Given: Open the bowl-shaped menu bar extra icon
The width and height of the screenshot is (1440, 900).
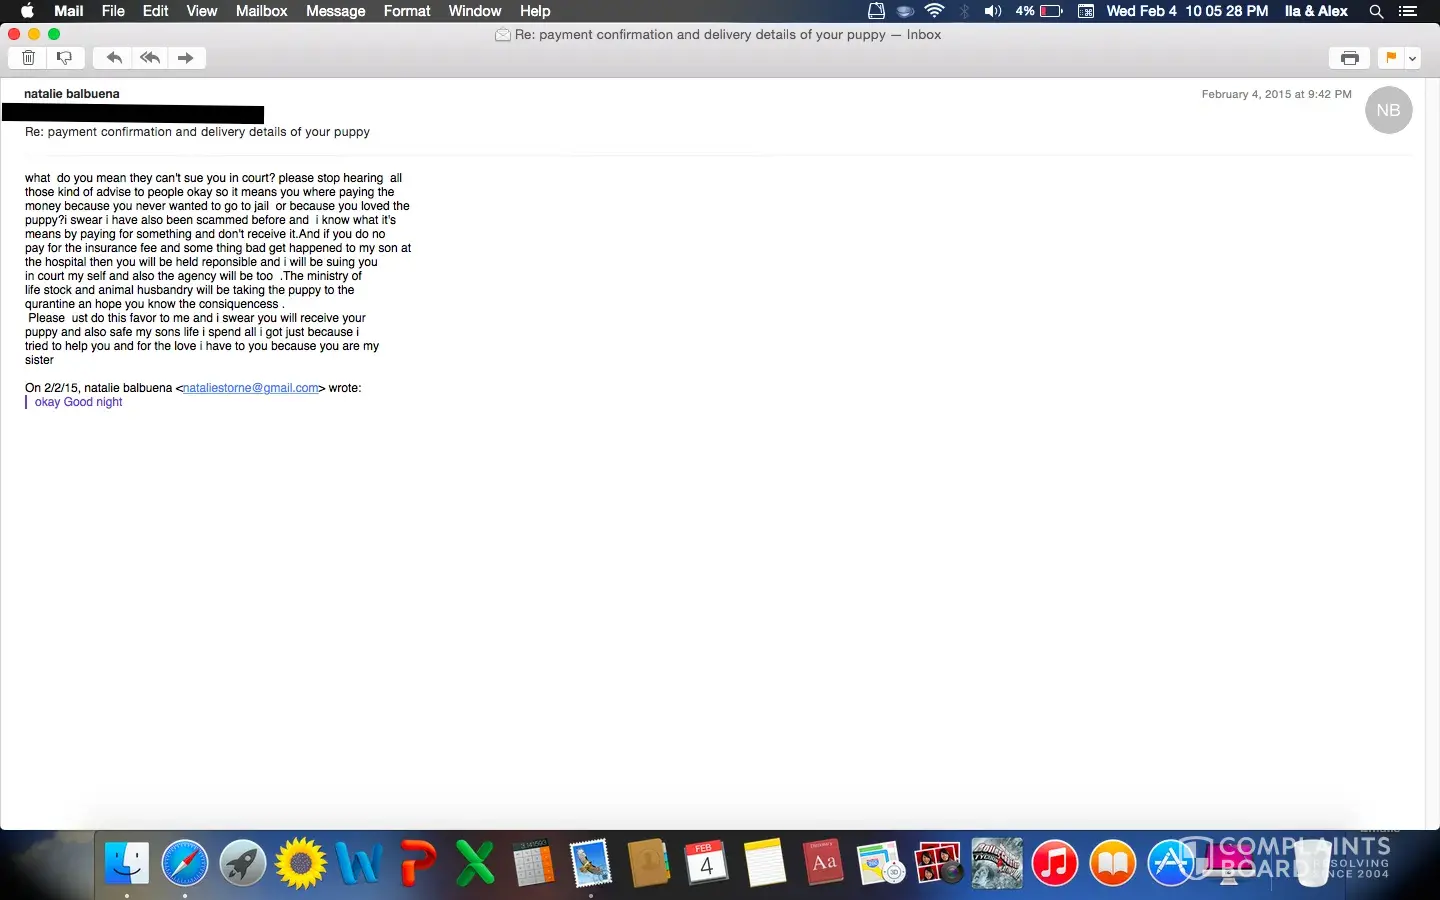Looking at the screenshot, I should click(905, 11).
